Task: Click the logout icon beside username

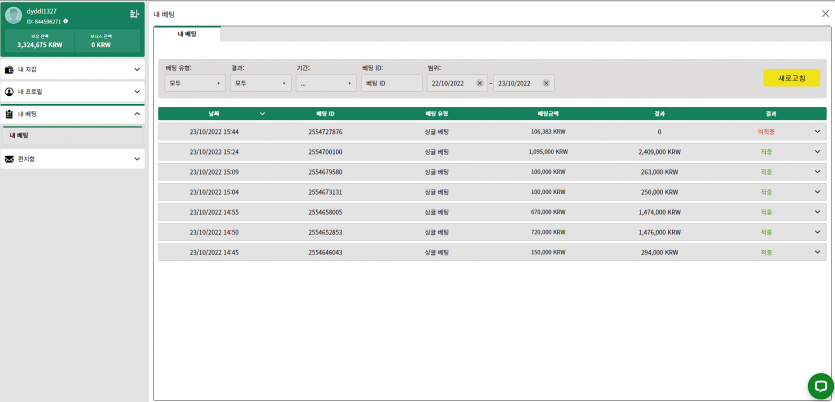Action: 134,14
